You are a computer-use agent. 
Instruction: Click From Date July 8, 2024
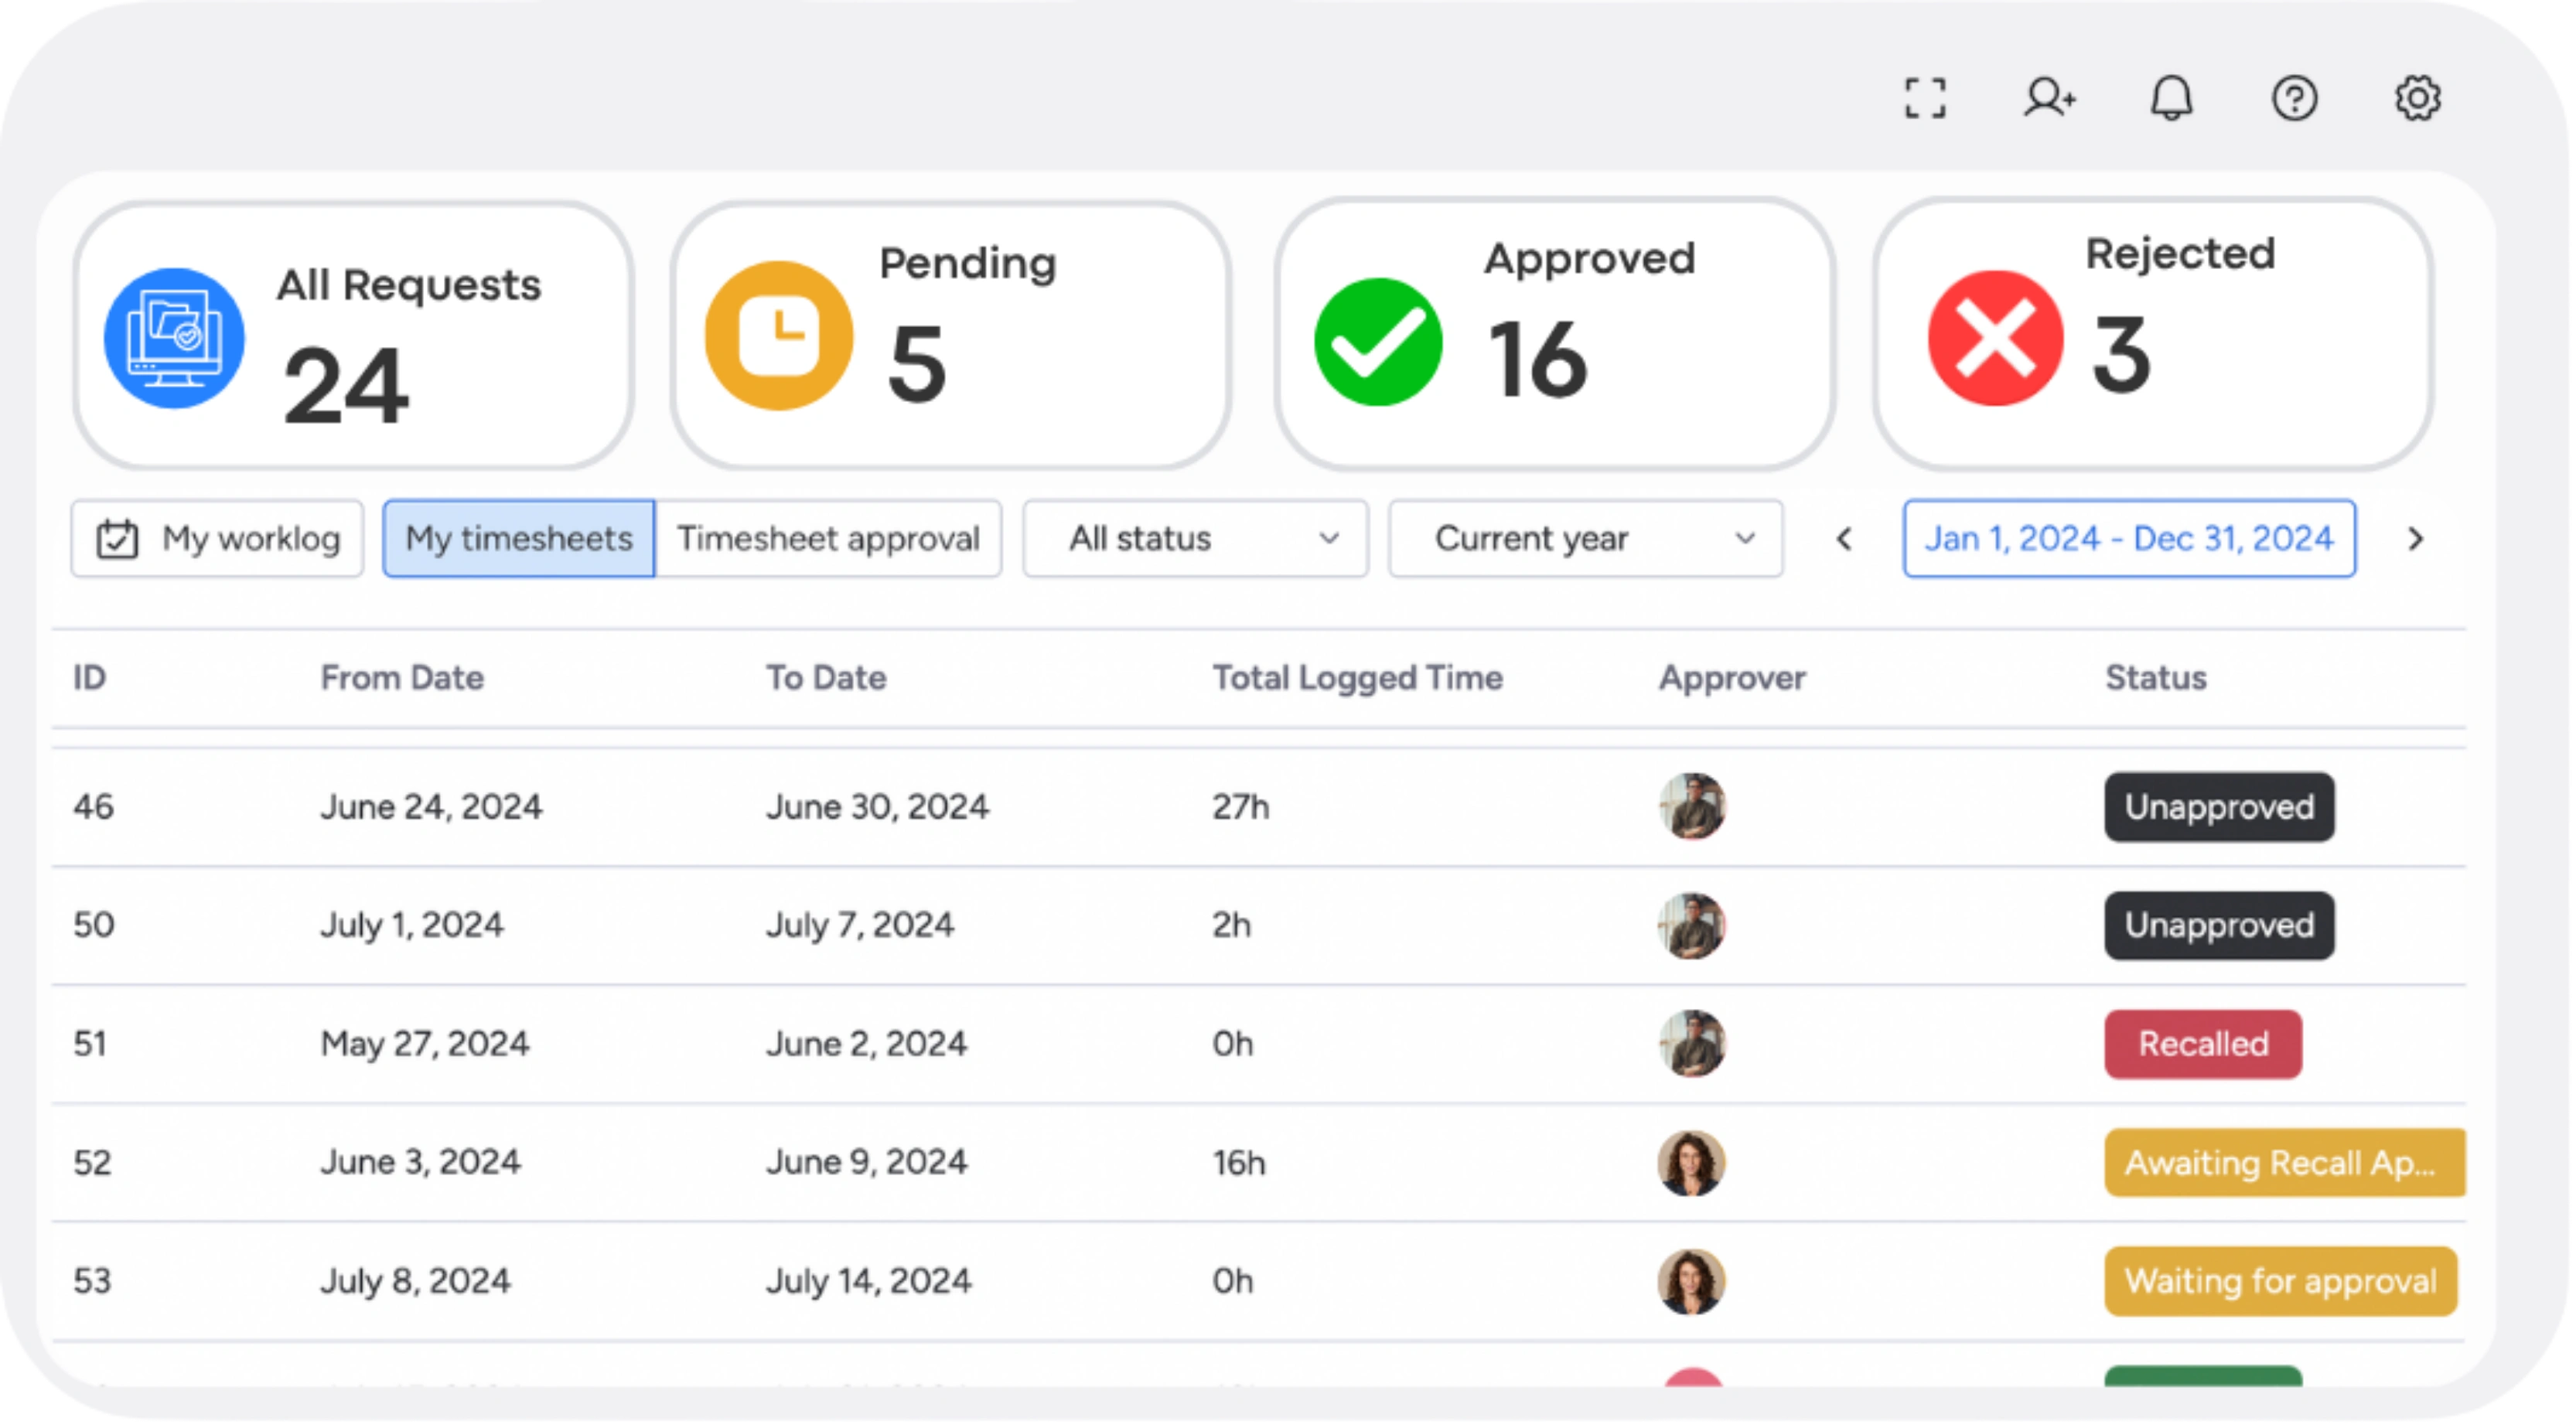tap(415, 1282)
